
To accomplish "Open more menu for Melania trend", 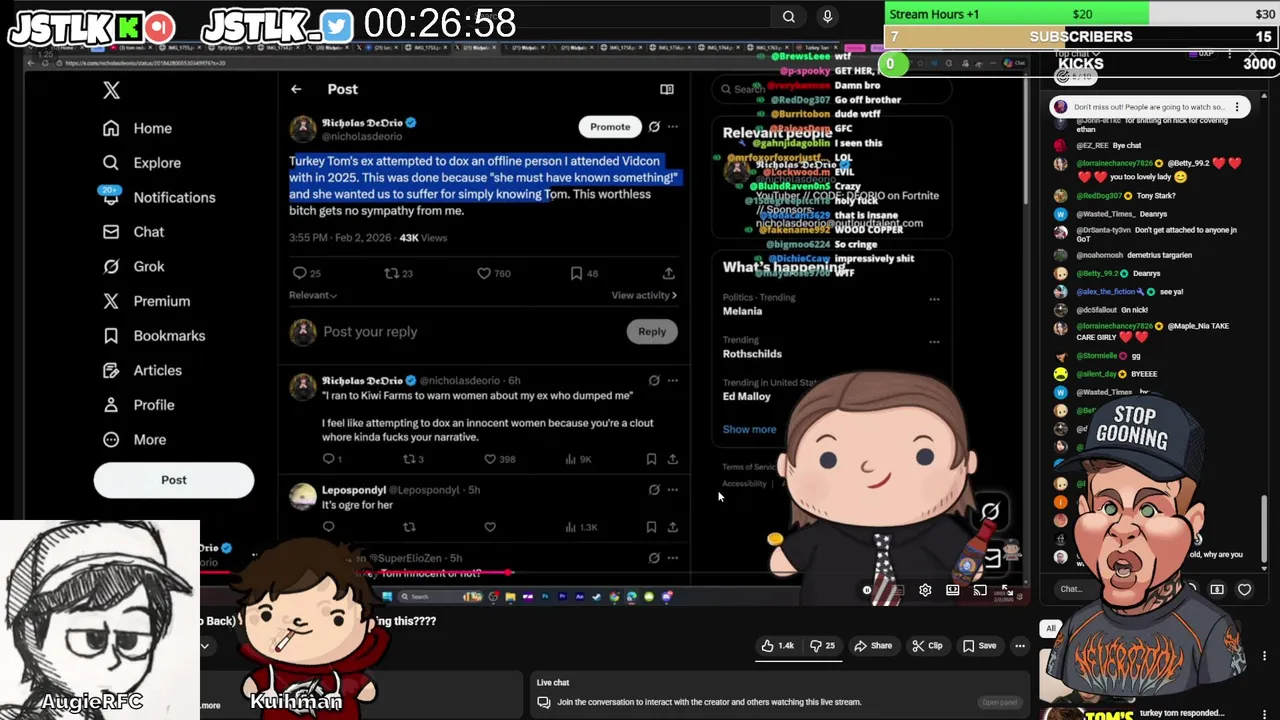I will [x=934, y=299].
